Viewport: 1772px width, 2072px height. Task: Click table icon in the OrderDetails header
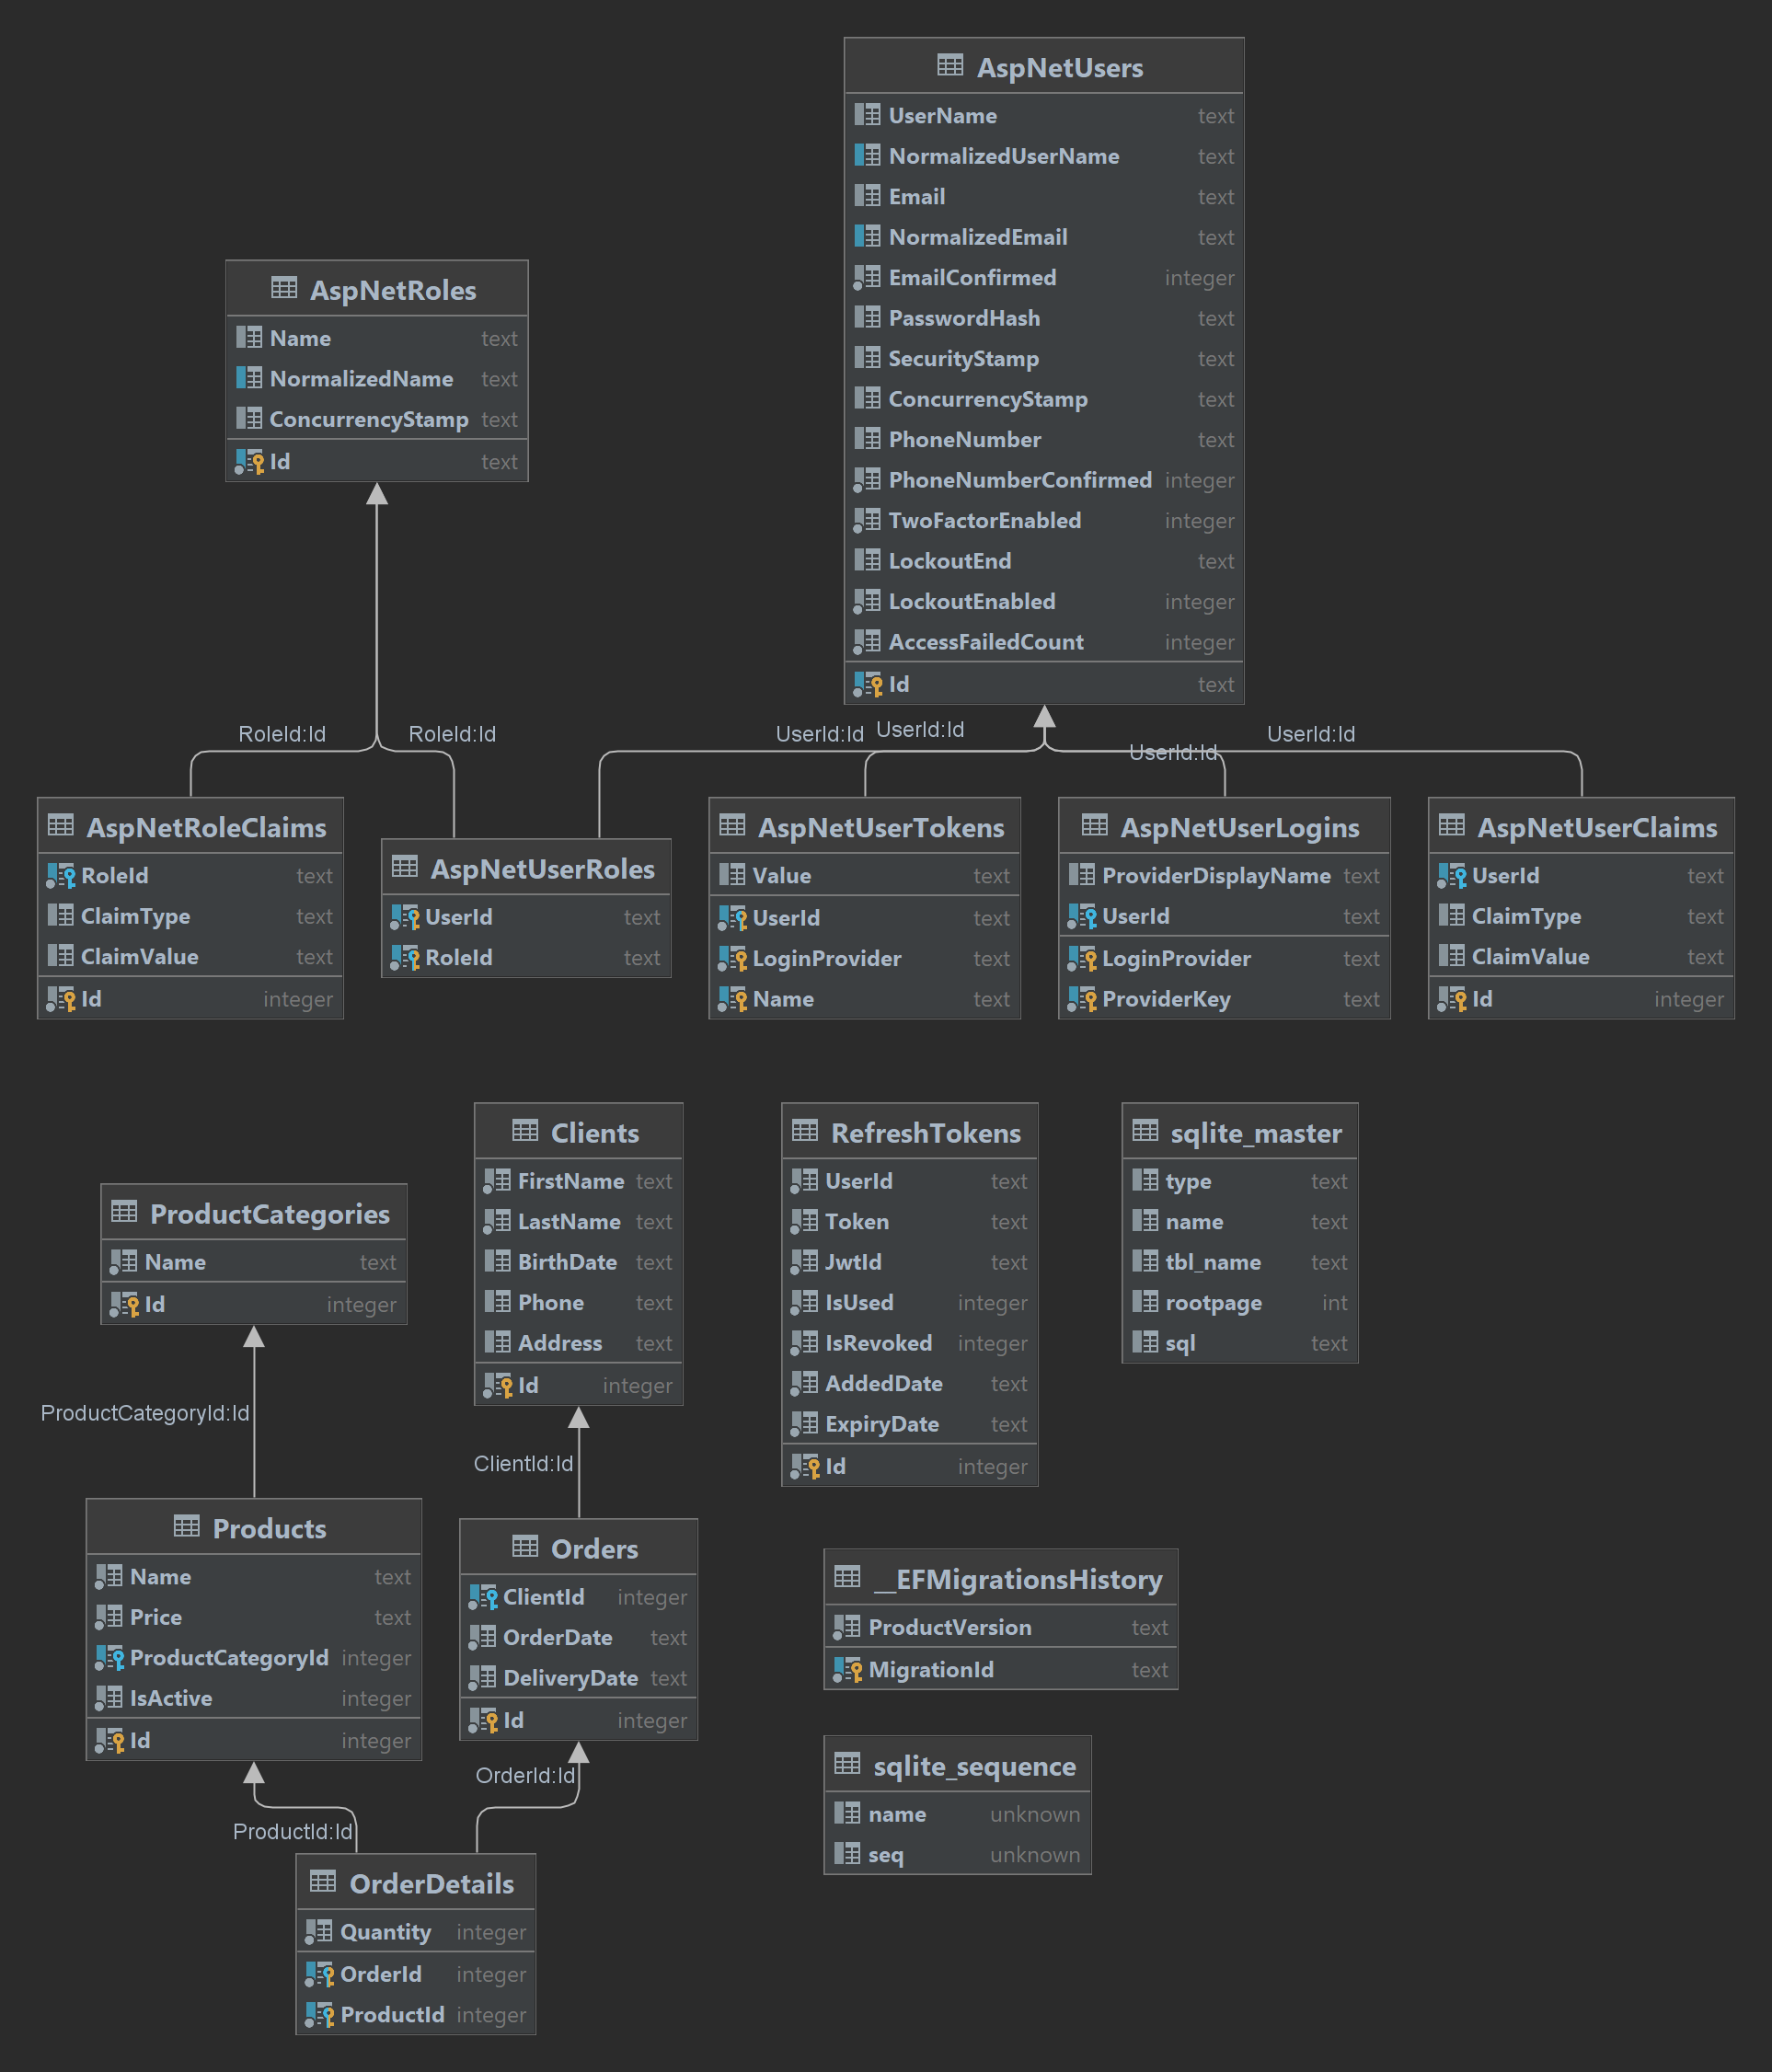323,1882
